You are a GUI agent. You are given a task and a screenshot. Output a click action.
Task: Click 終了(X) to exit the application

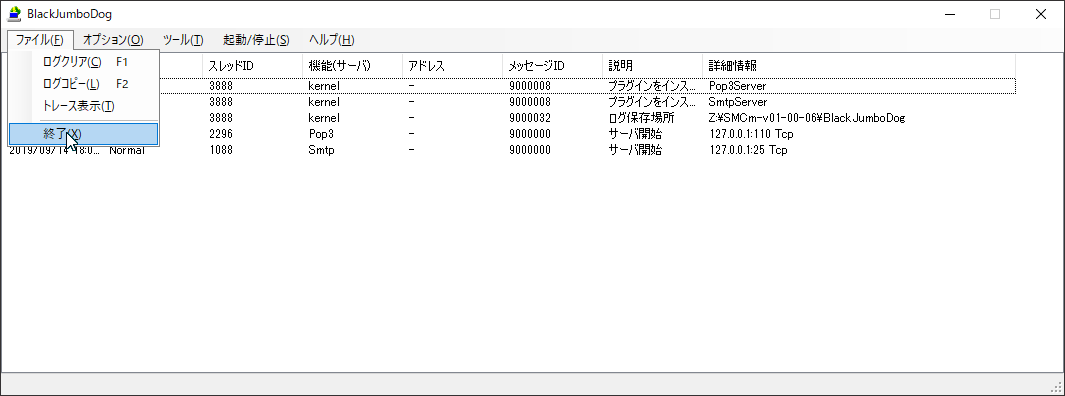pos(84,134)
